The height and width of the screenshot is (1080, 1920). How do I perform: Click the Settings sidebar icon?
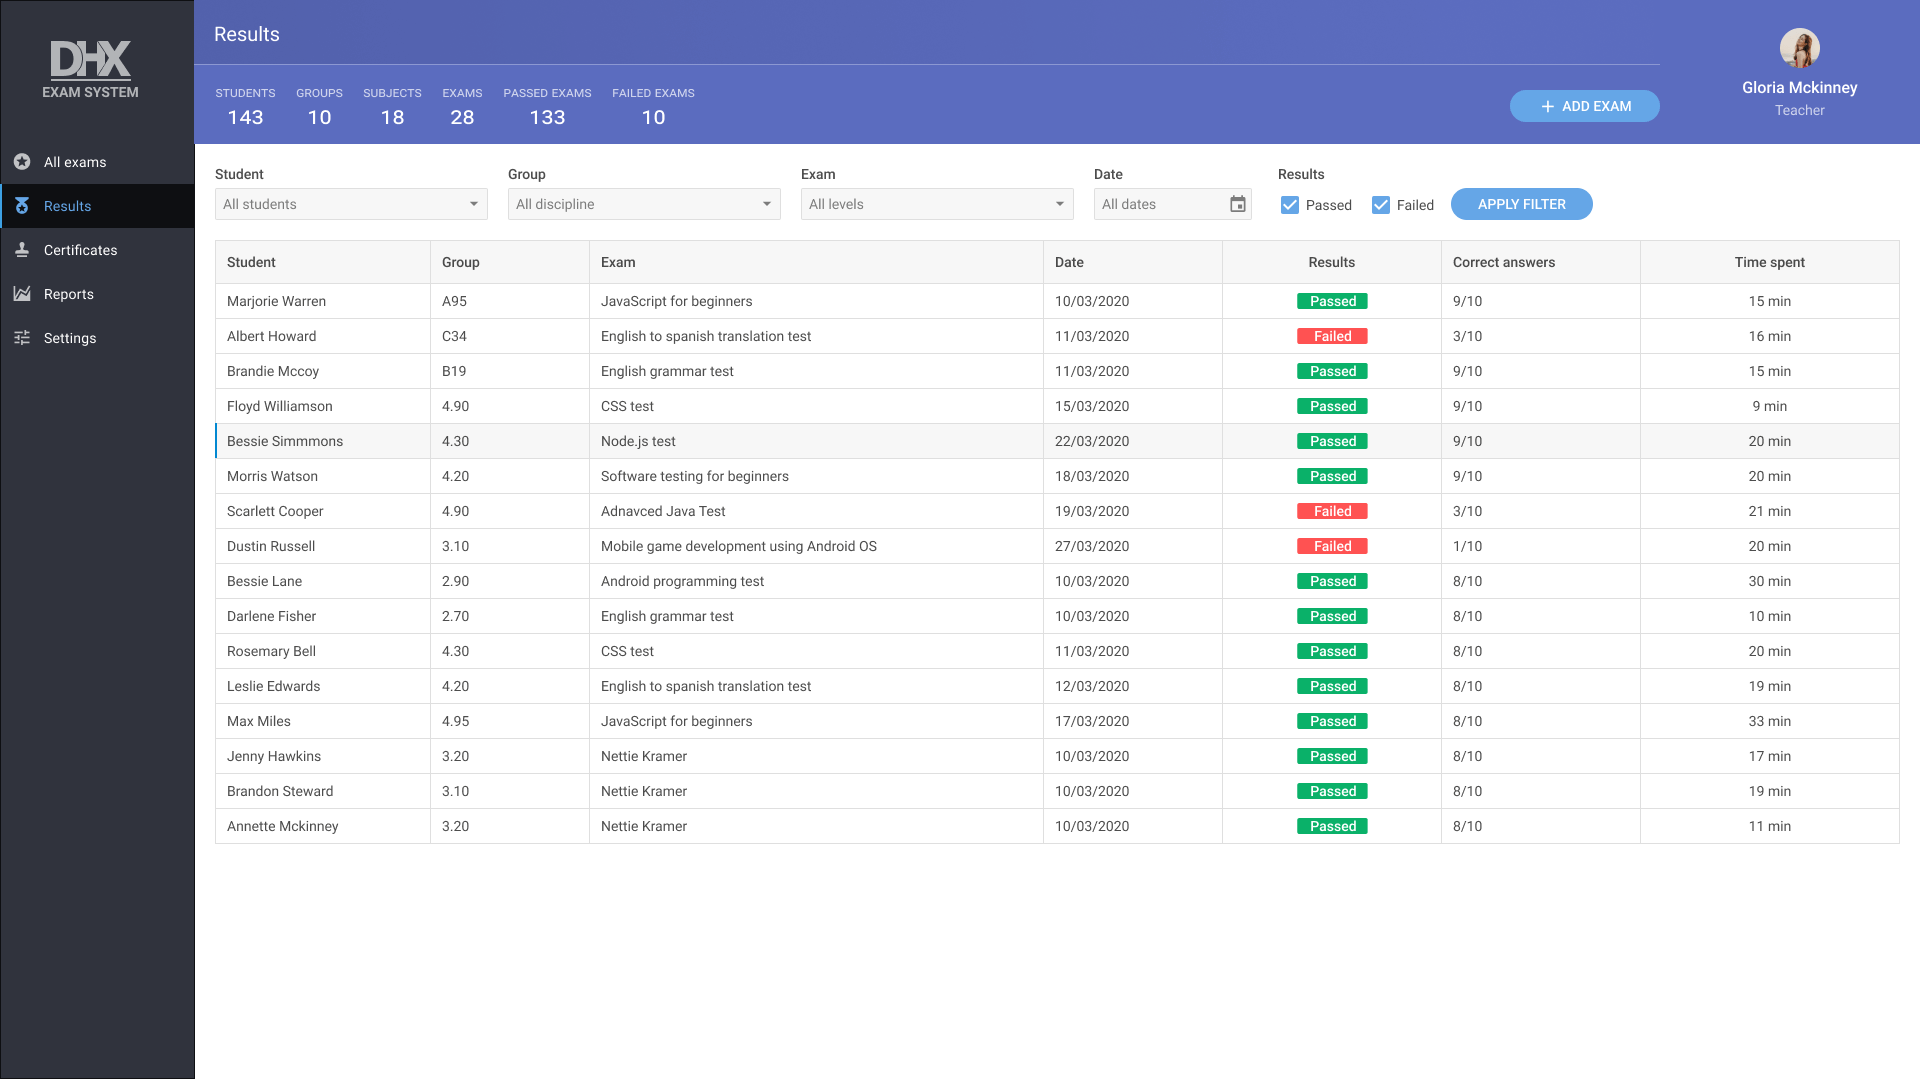coord(22,338)
